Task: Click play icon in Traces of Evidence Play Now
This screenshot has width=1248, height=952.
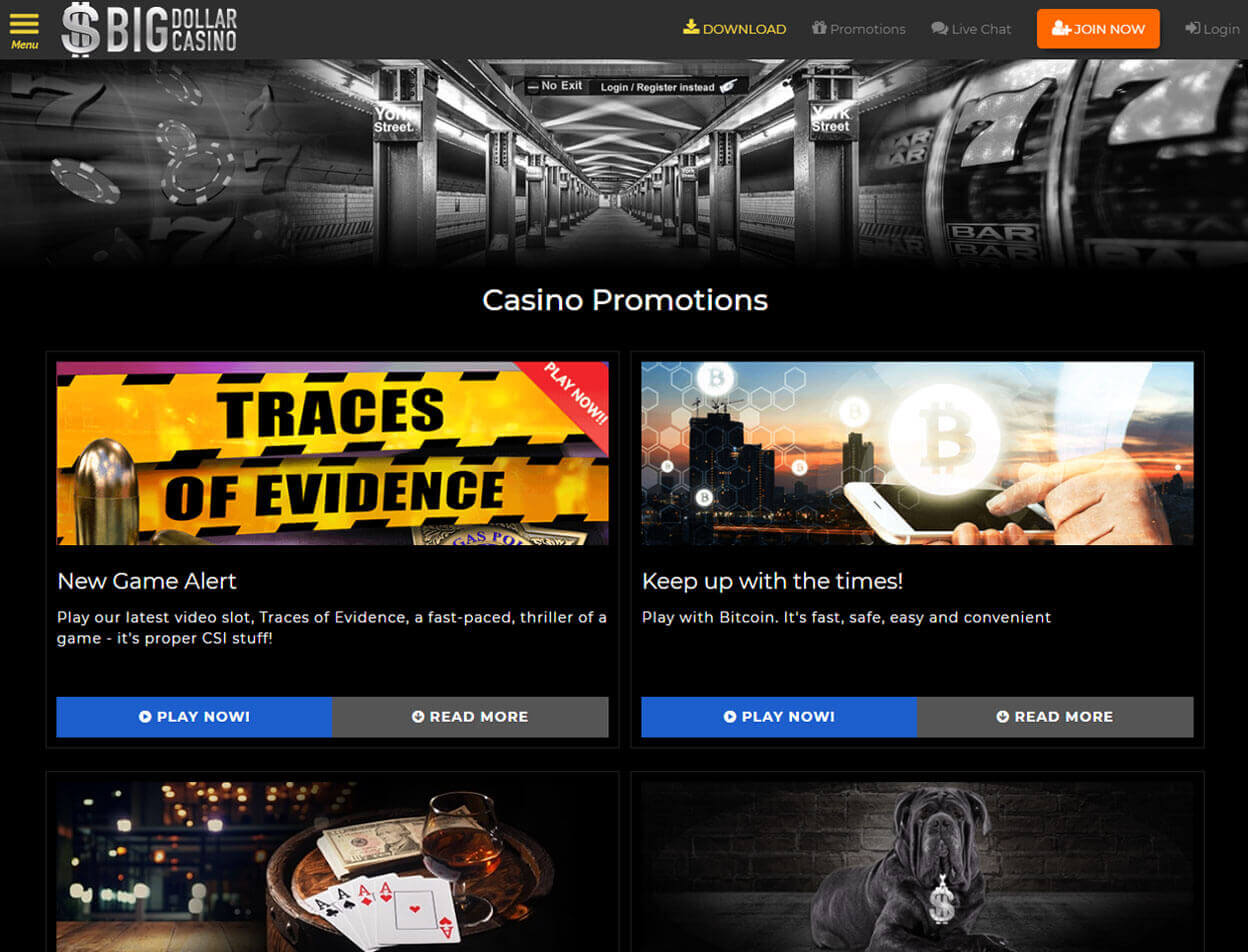Action: (x=145, y=717)
